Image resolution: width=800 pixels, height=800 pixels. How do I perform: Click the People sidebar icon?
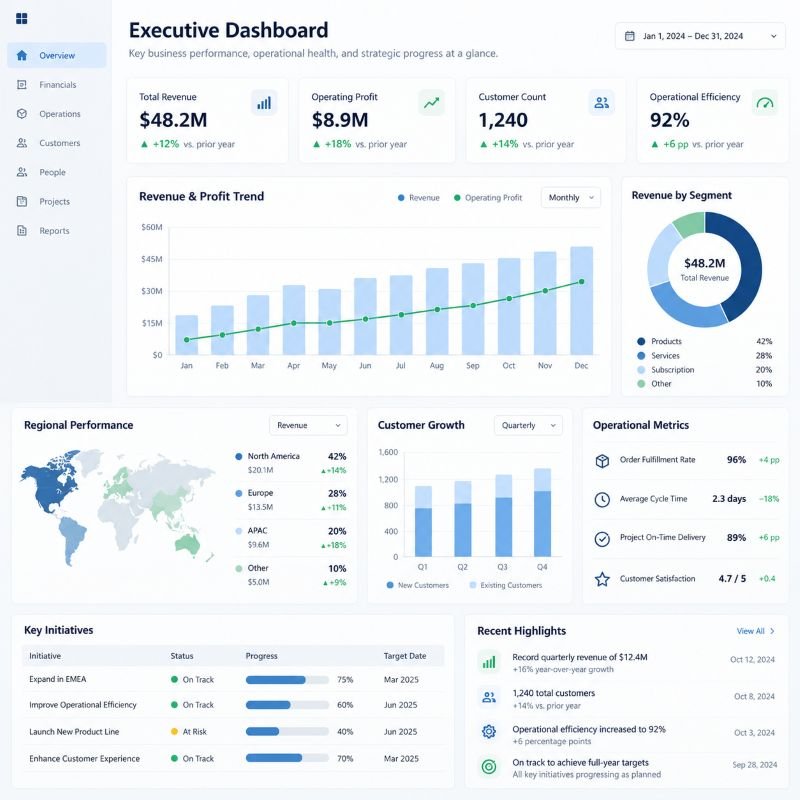tap(21, 172)
